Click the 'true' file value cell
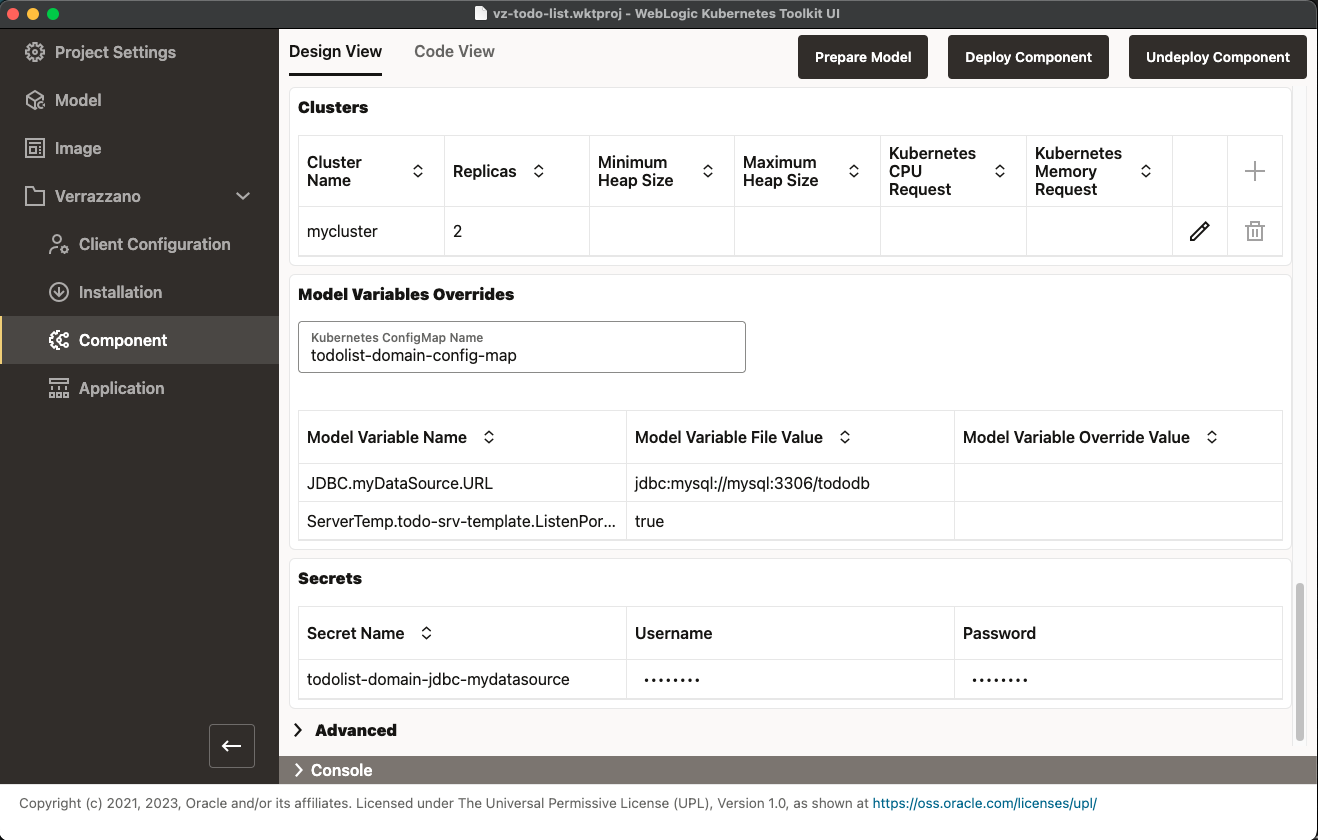Viewport: 1318px width, 840px height. click(790, 521)
